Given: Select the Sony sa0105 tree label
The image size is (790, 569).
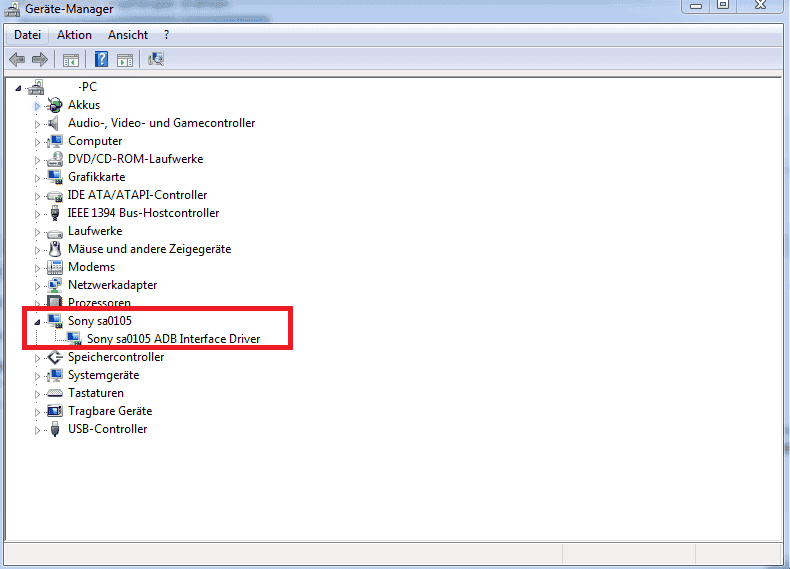Looking at the screenshot, I should tap(100, 321).
